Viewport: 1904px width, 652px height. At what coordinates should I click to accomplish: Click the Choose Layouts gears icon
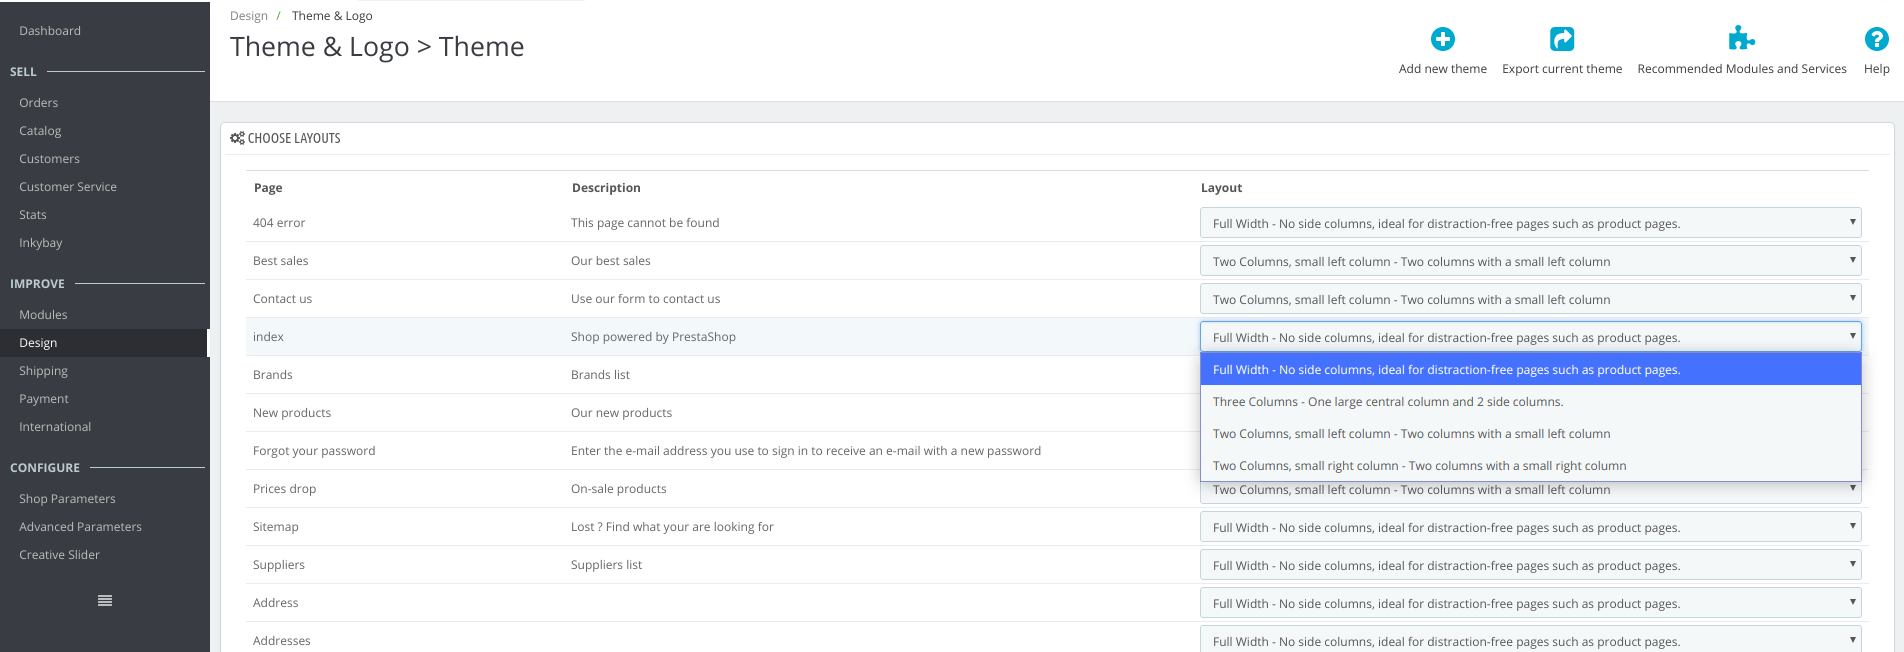click(237, 138)
